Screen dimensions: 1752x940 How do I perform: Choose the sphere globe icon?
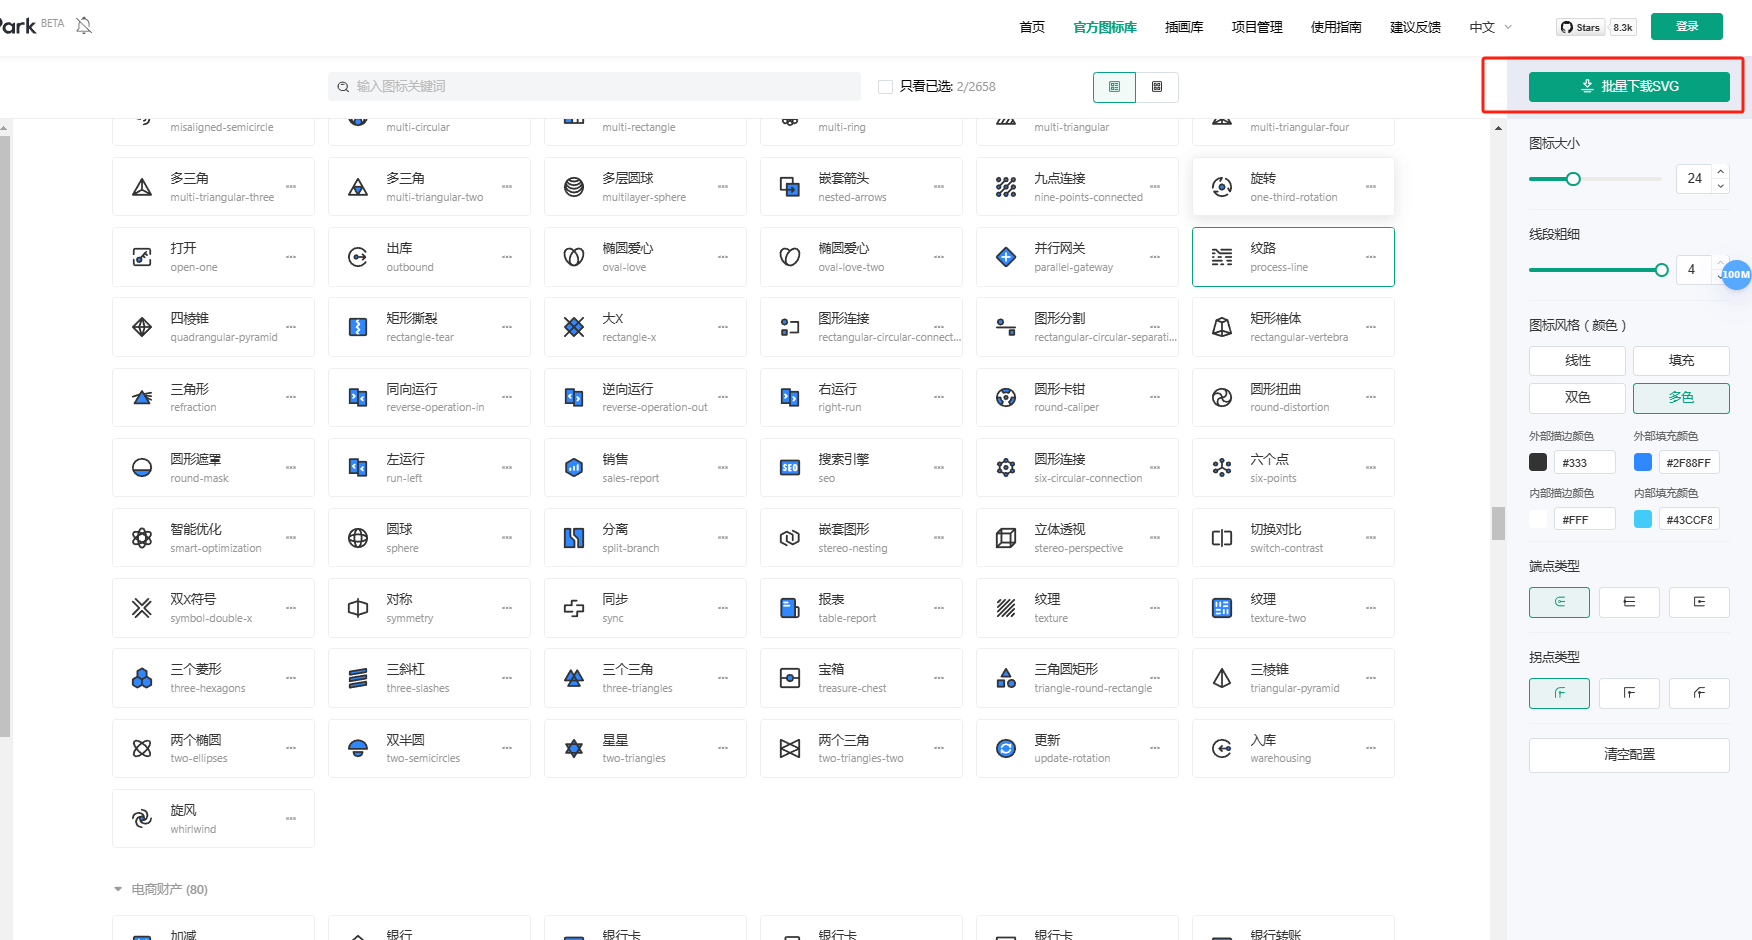point(429,538)
